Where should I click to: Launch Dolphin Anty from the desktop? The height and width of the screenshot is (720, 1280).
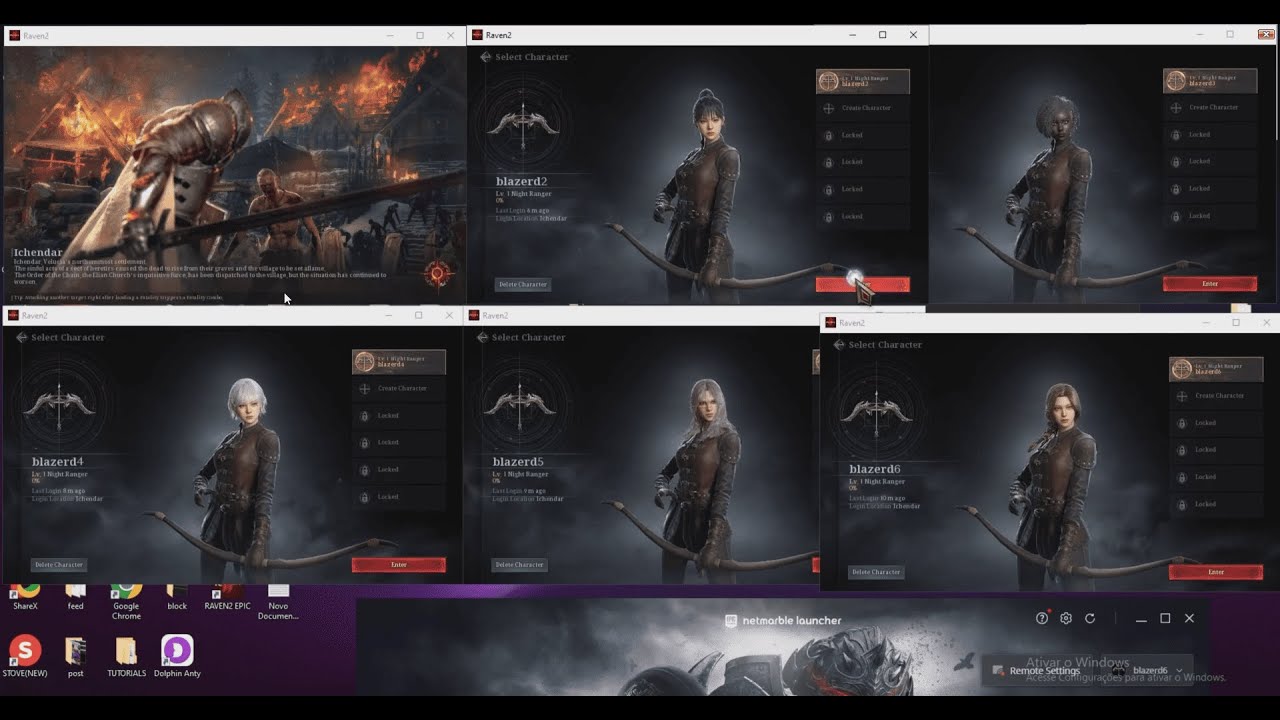pyautogui.click(x=177, y=657)
